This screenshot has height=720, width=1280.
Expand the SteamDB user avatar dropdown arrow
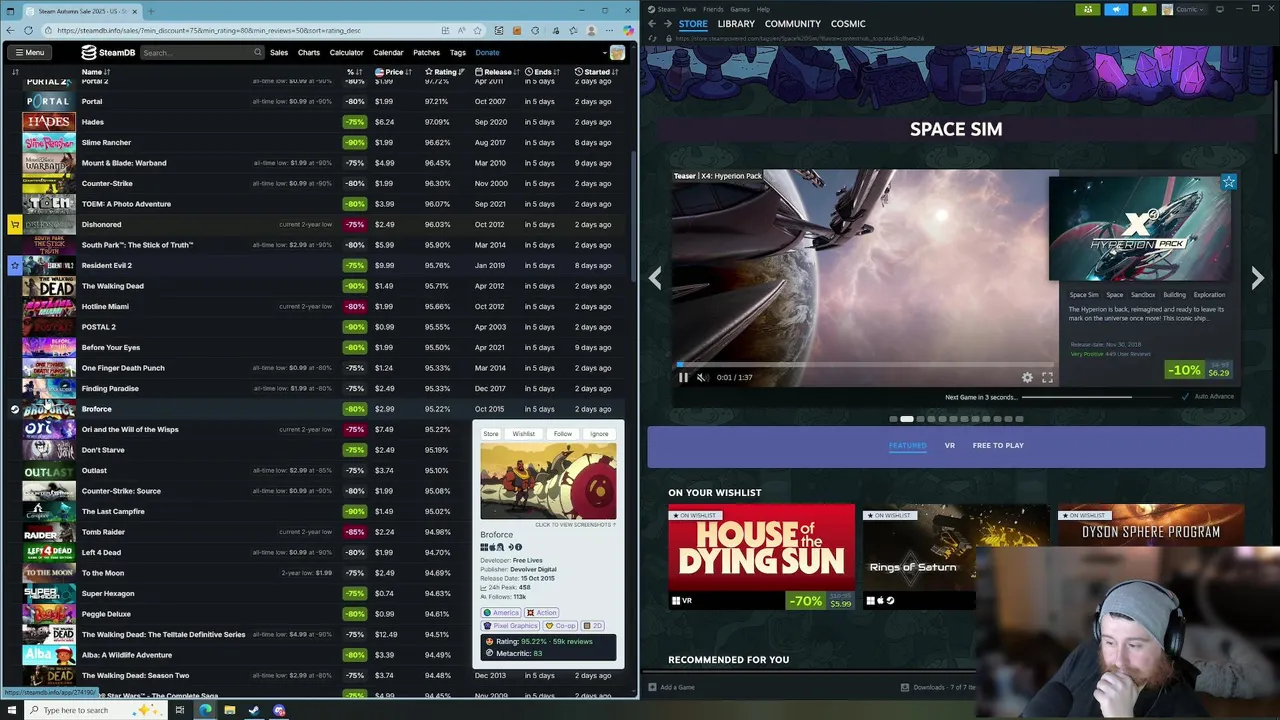[604, 53]
